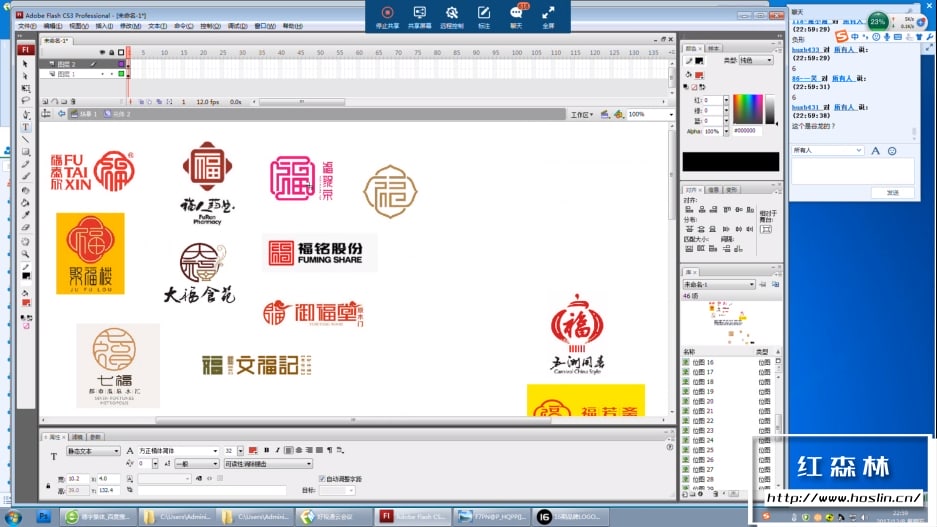Click the brightness slider in color panel
937x527 pixels.
click(x=770, y=109)
